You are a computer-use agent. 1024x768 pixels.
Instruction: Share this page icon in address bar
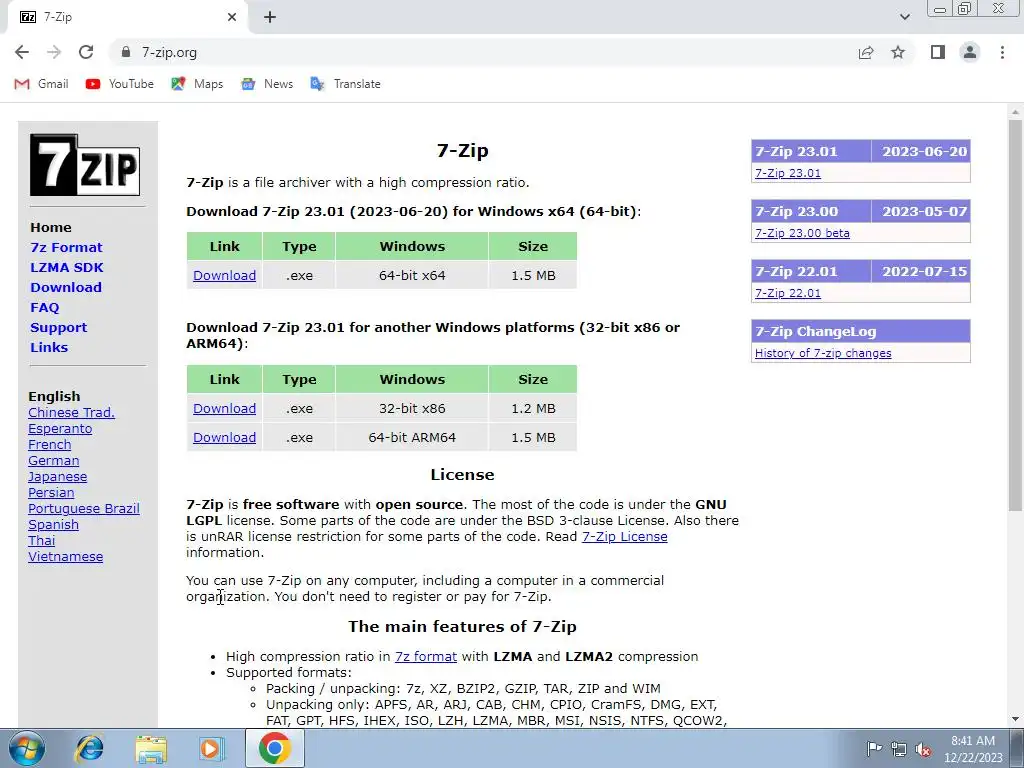click(x=866, y=52)
